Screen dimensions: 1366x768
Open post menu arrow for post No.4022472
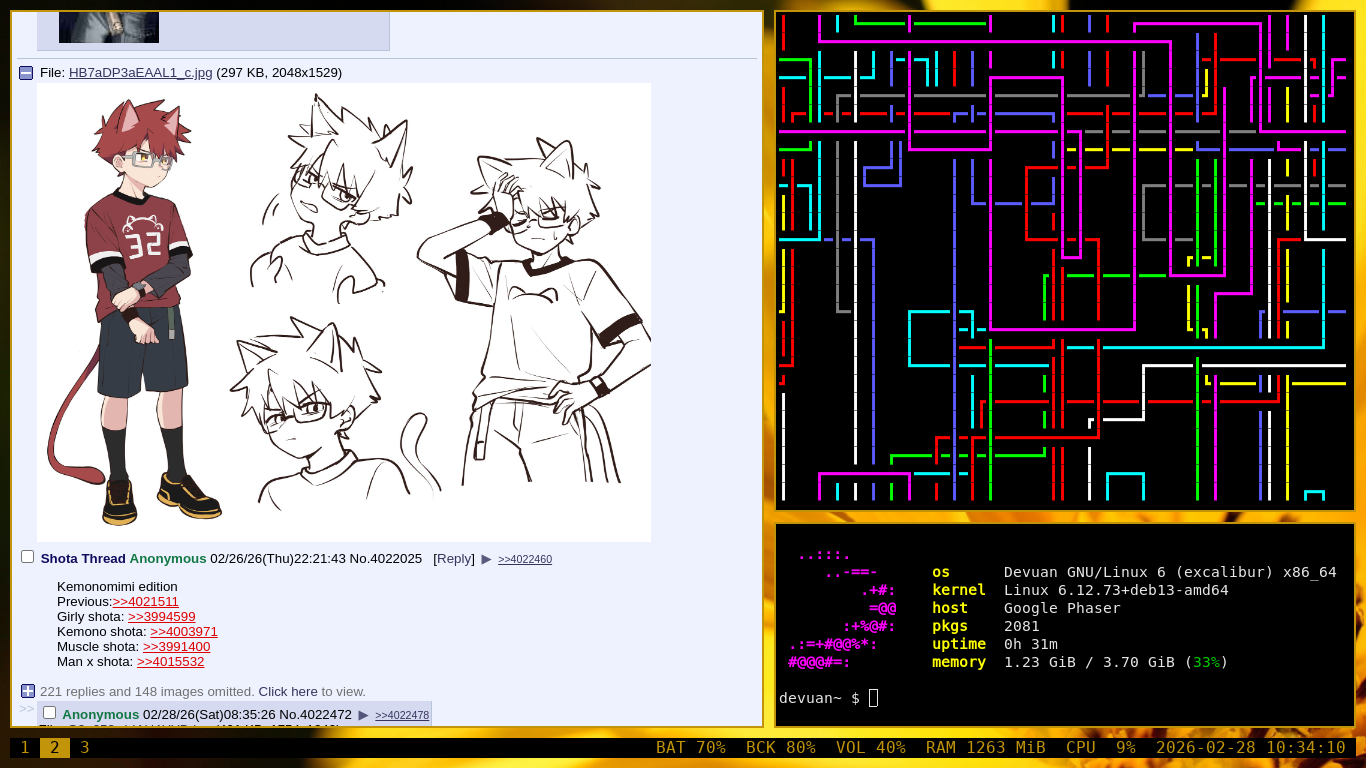tap(363, 715)
